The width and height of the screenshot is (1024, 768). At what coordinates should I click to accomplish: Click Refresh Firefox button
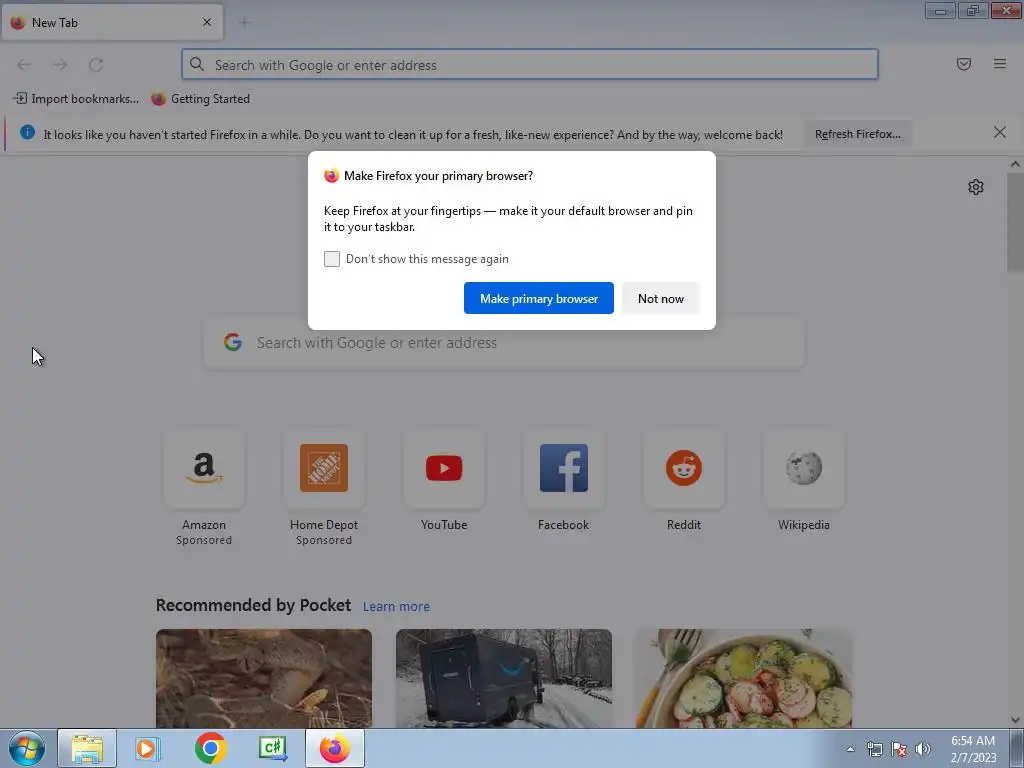coord(857,134)
